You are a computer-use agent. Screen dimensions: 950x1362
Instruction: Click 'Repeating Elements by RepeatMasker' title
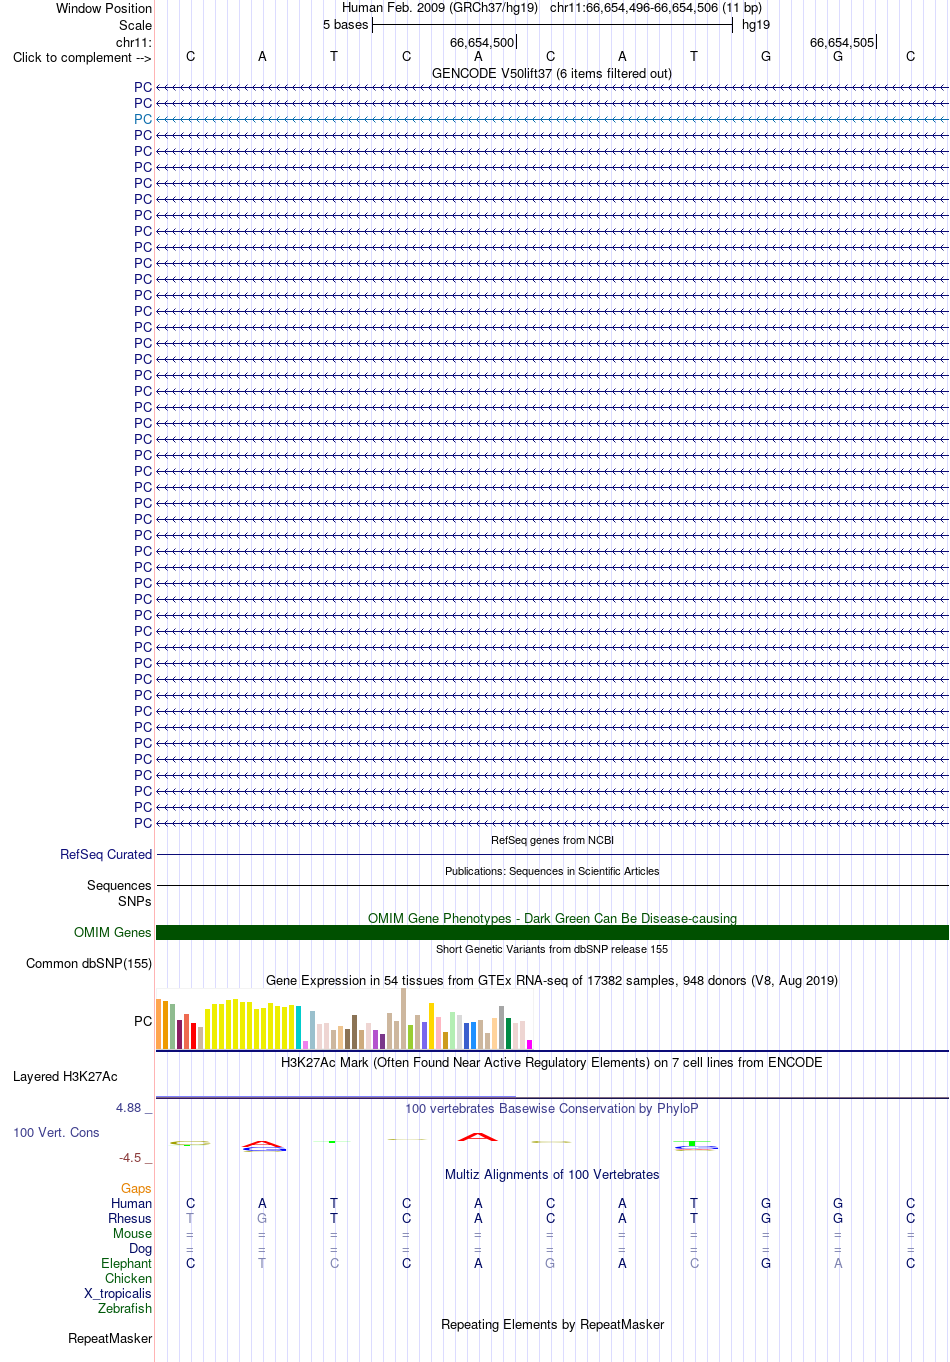552,1324
